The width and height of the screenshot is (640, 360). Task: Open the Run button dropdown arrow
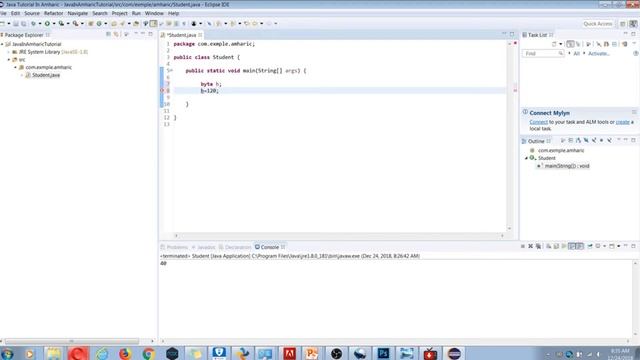pyautogui.click(x=54, y=24)
